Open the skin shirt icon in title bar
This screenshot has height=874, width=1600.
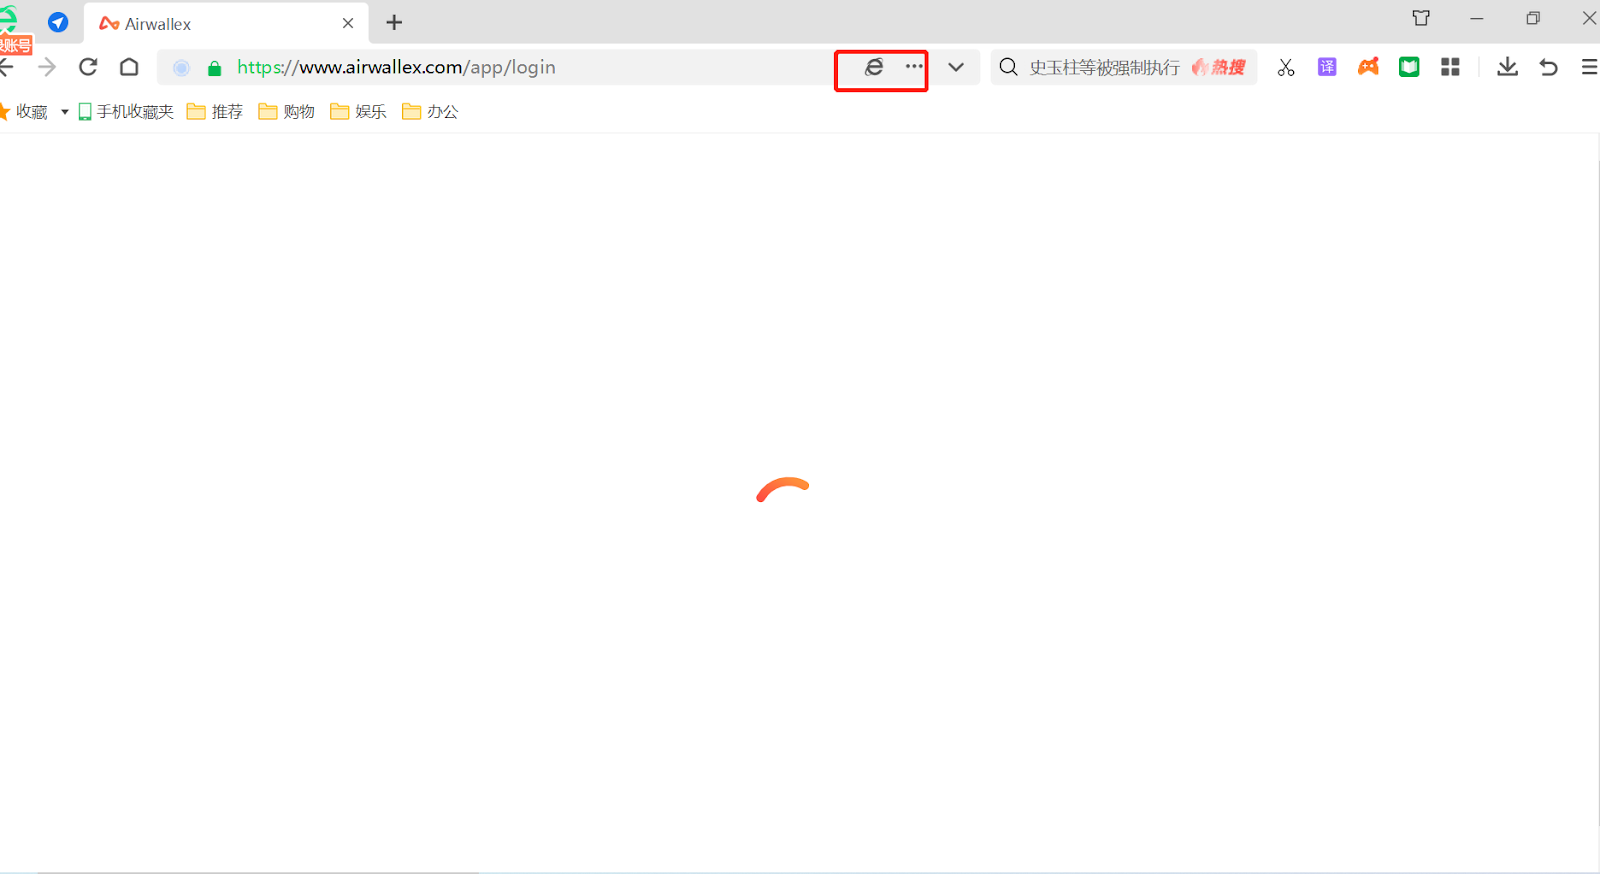coord(1421,18)
